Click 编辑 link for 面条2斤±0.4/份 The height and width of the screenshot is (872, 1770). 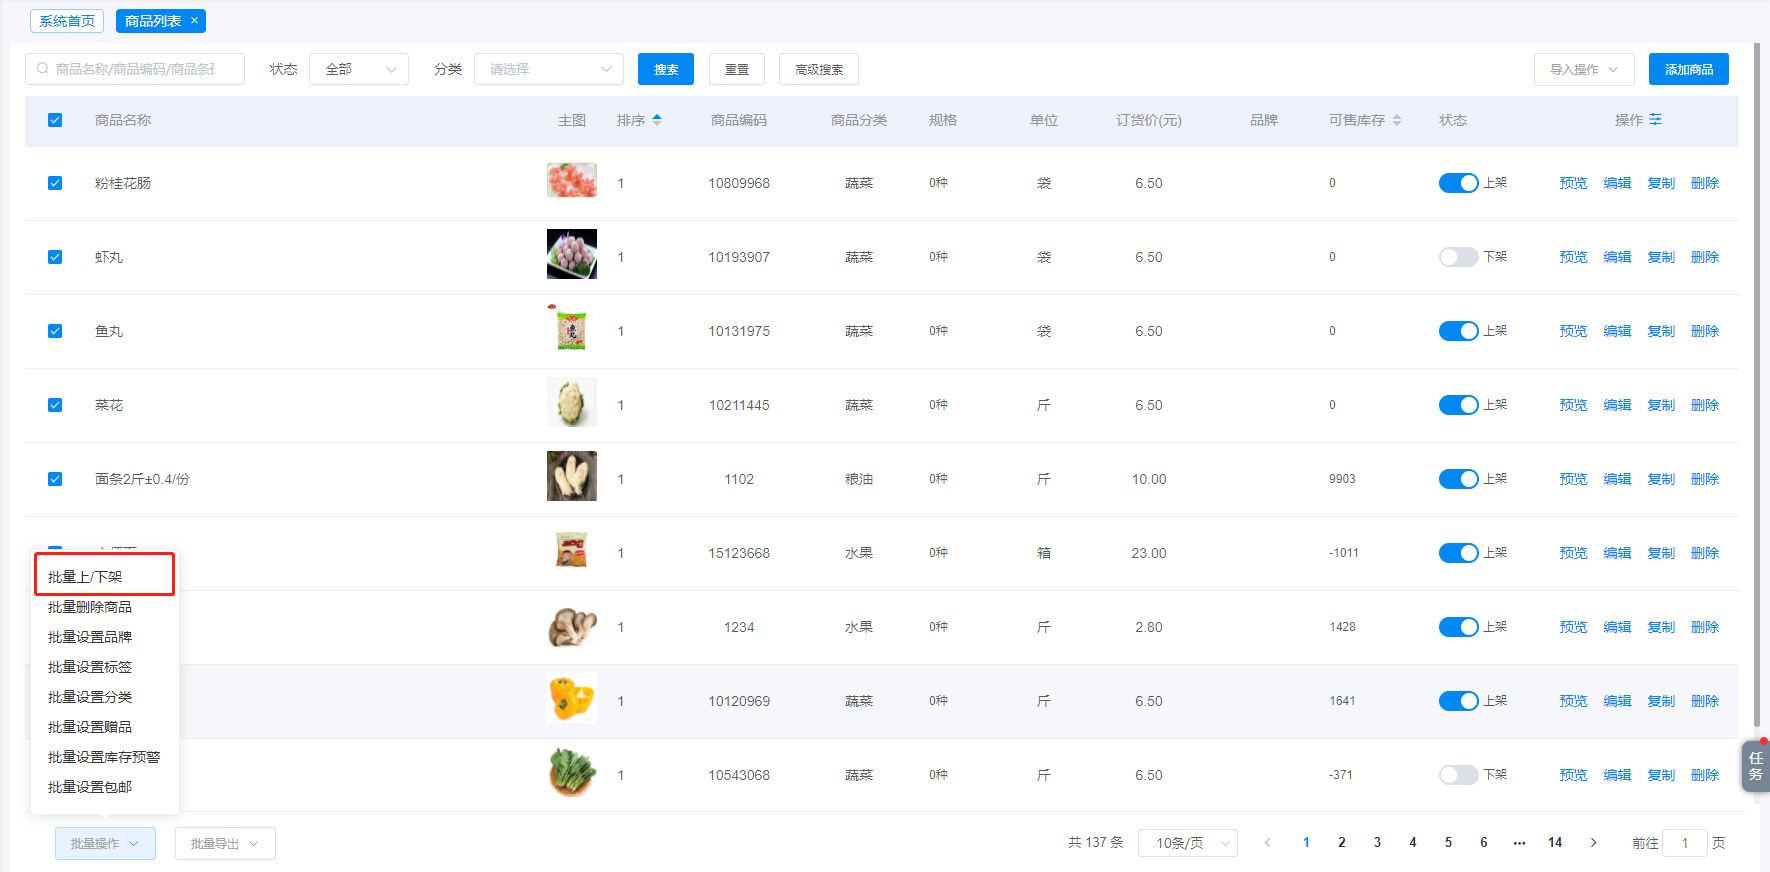[x=1617, y=479]
